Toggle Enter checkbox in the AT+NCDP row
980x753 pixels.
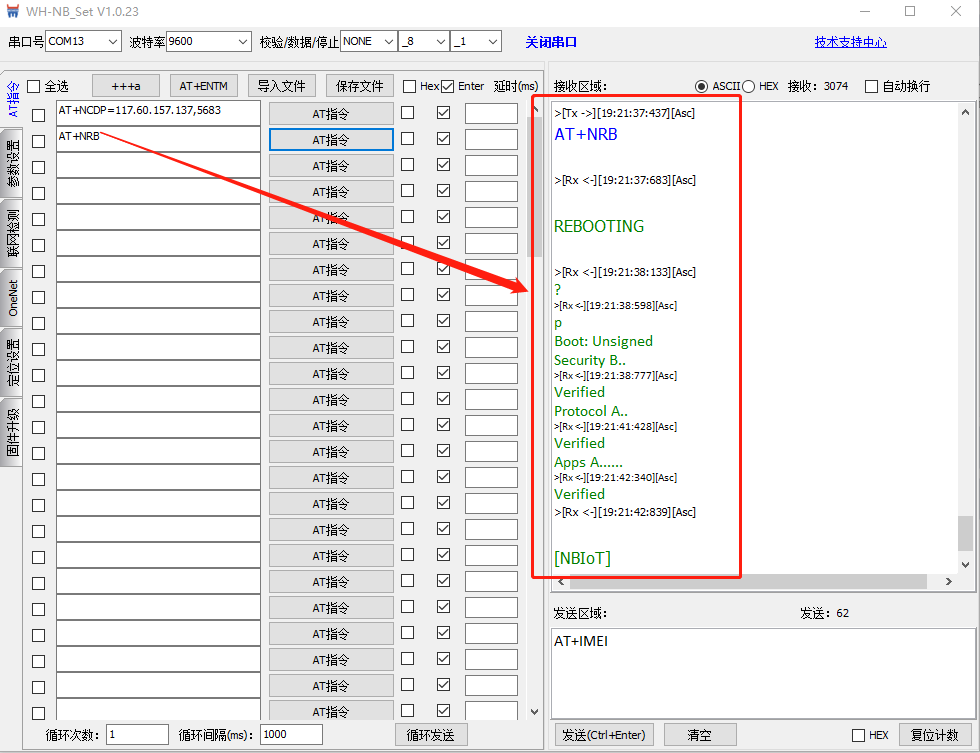coord(444,112)
